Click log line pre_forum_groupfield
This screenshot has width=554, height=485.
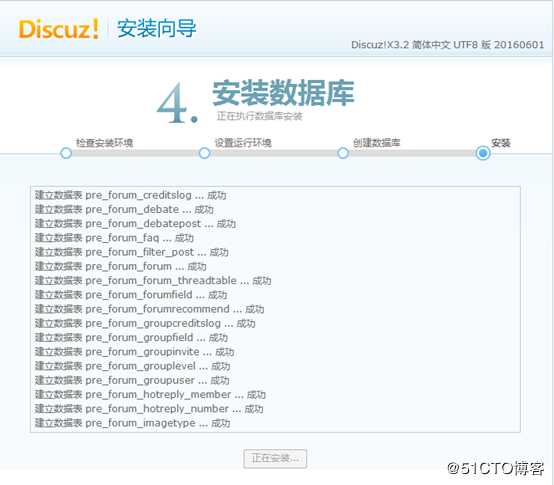coord(131,337)
